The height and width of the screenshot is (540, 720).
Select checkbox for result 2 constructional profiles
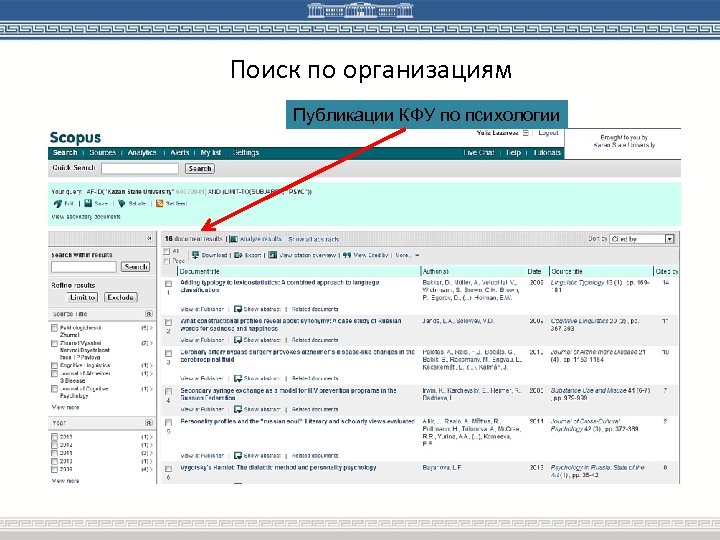coord(169,322)
